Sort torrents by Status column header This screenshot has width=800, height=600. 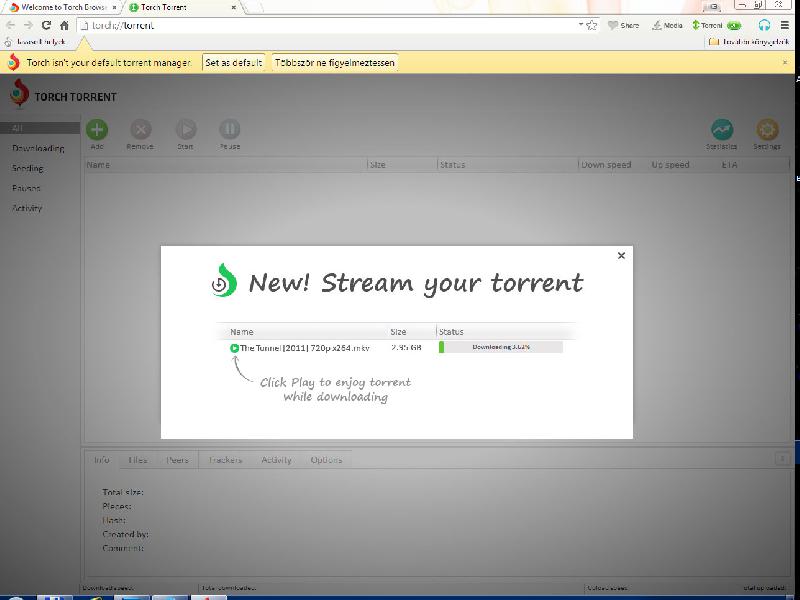508,165
